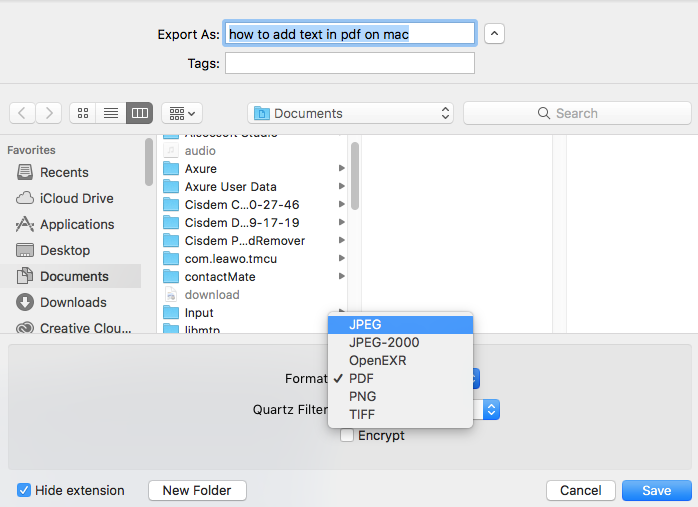Expand the com.leawo.tmcu folder arrow

(341, 258)
